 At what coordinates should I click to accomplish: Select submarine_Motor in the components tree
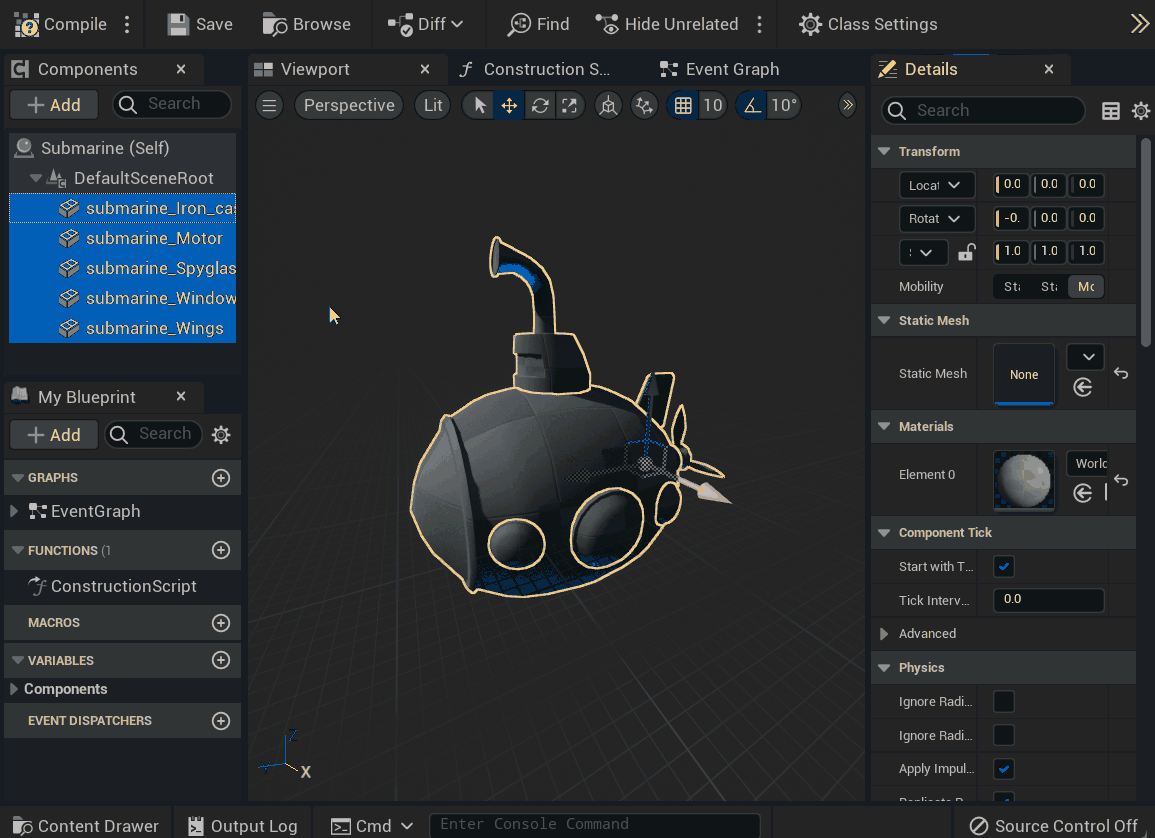pyautogui.click(x=154, y=238)
